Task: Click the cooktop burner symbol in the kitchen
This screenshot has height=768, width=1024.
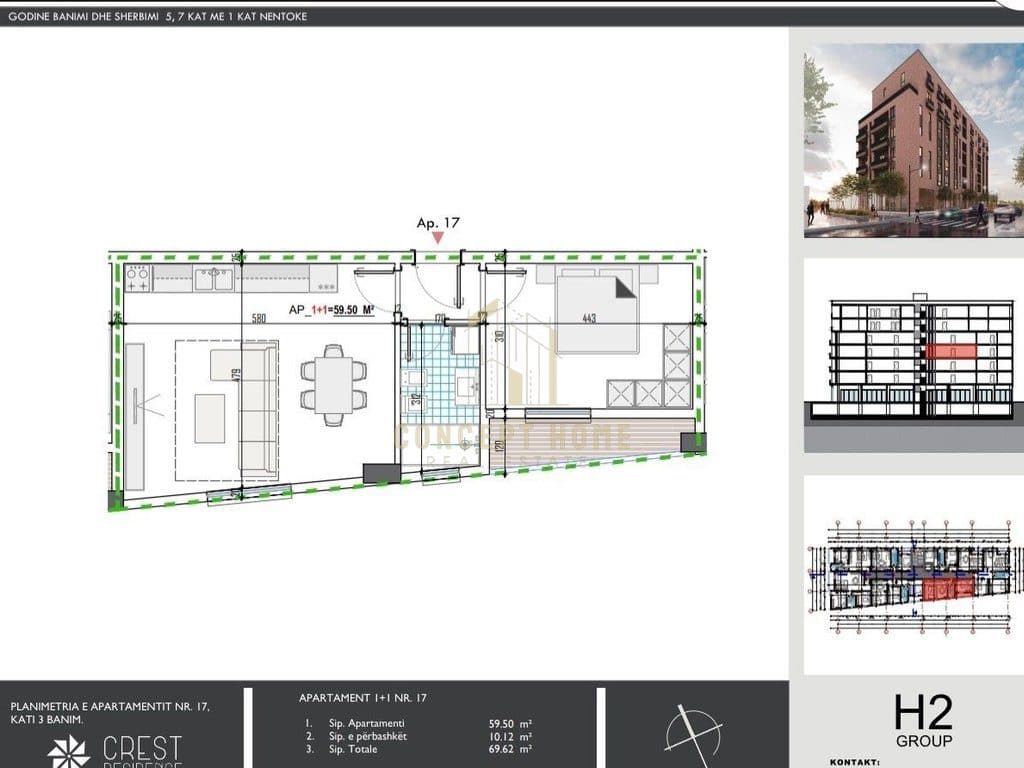Action: point(138,279)
